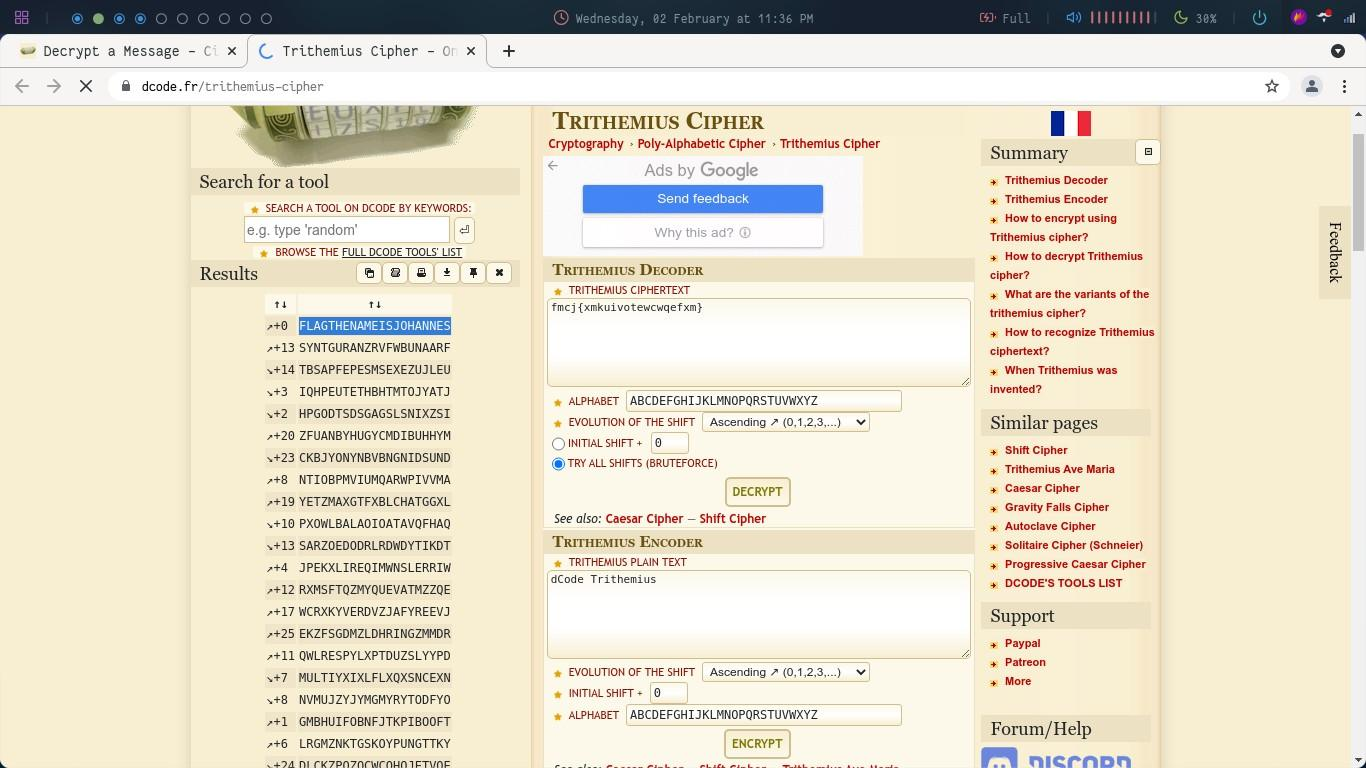Pin the results panel with the pushpin icon
This screenshot has height=768, width=1366.
point(473,273)
